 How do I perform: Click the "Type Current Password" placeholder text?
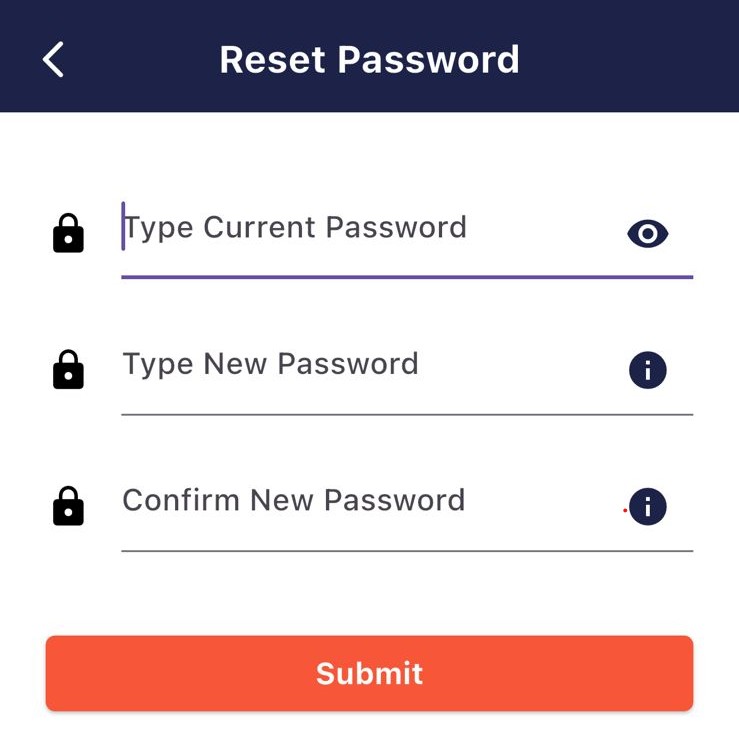[x=295, y=228]
